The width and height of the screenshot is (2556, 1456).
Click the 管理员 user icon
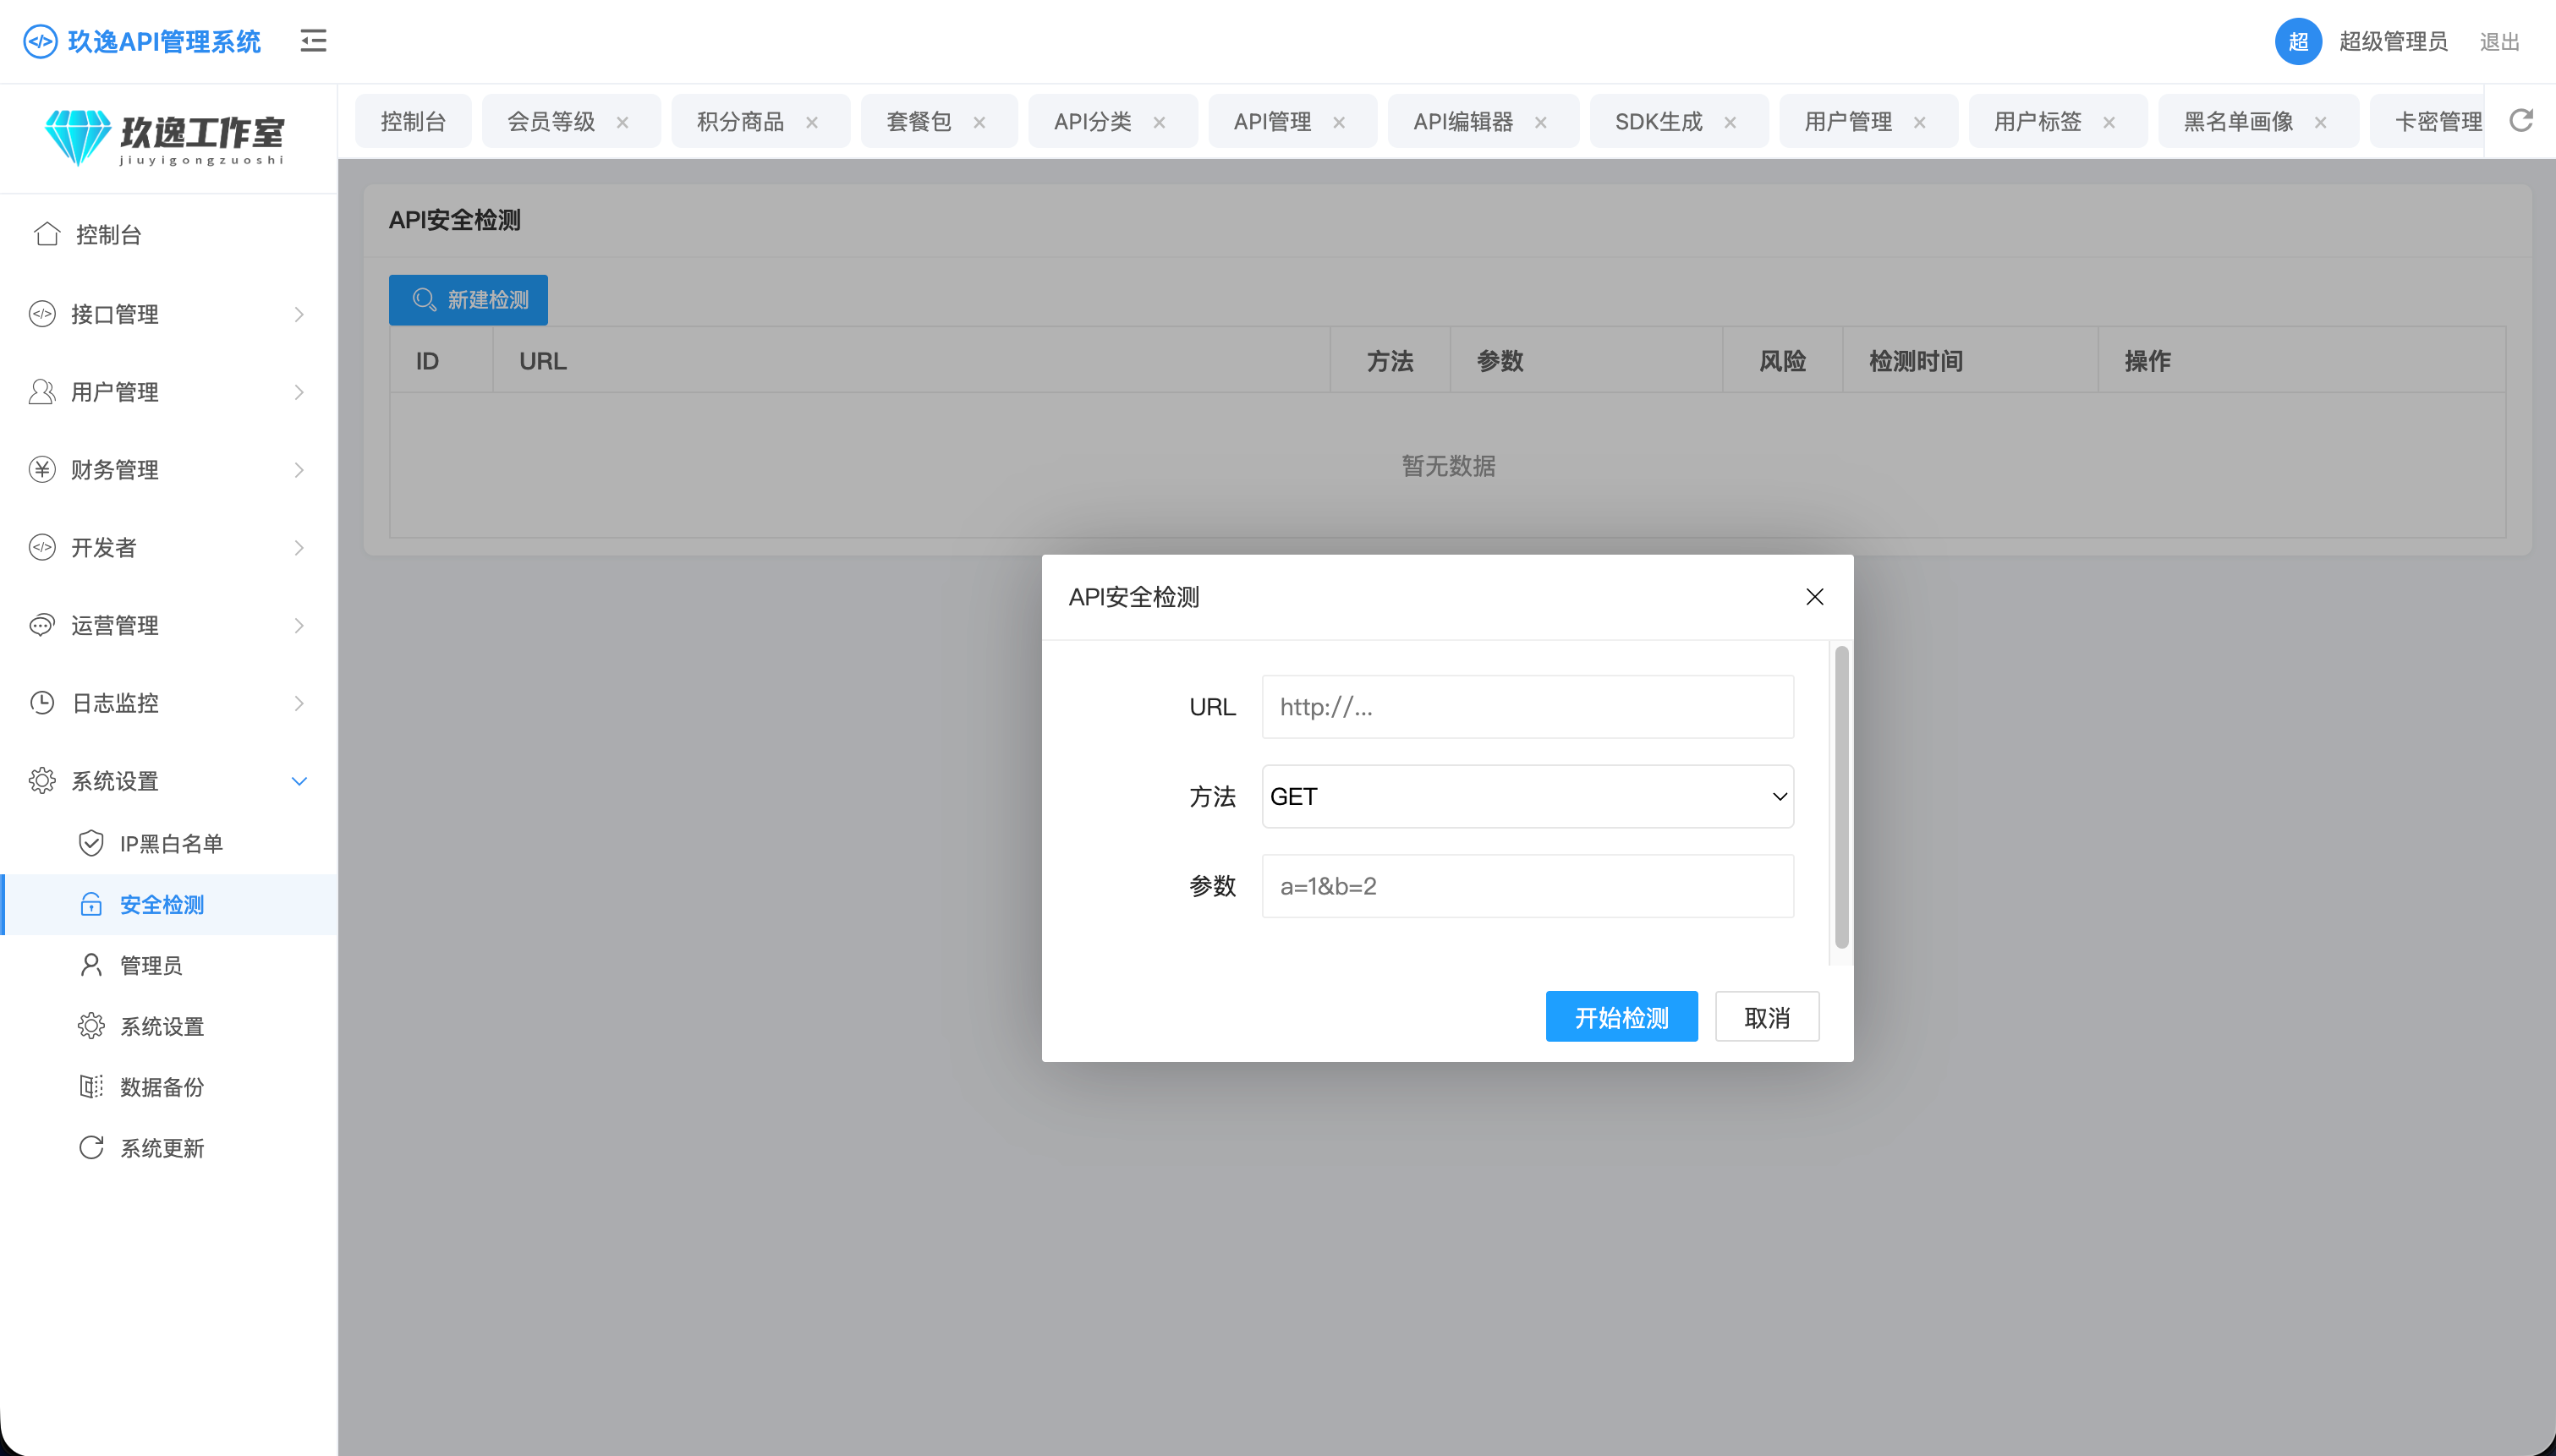(91, 965)
